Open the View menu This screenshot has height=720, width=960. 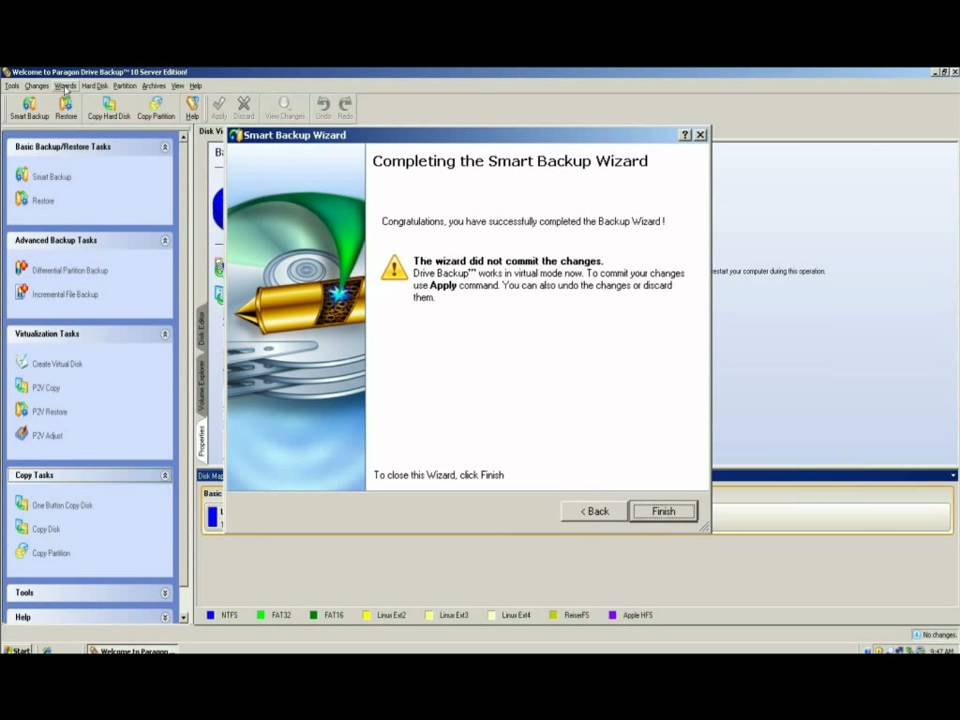178,86
